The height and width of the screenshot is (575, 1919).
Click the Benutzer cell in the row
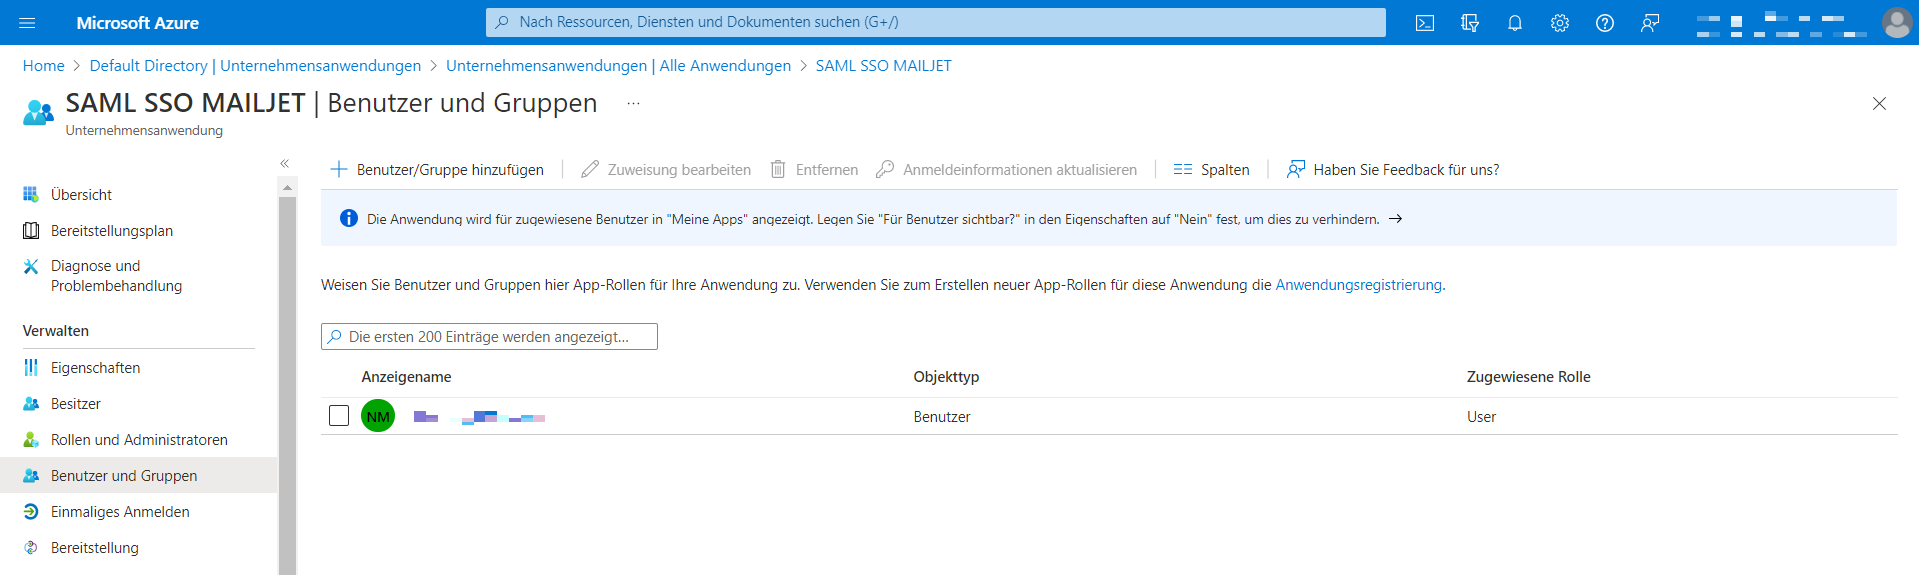[x=942, y=417]
